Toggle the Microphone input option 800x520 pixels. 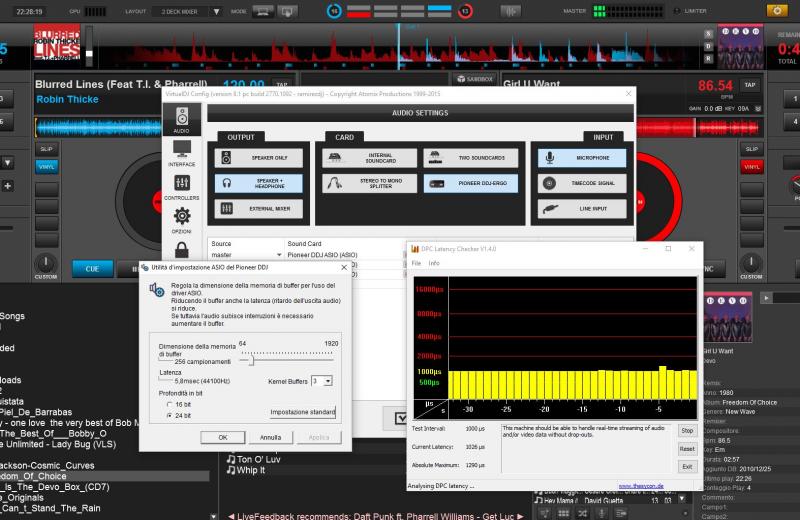coord(582,158)
